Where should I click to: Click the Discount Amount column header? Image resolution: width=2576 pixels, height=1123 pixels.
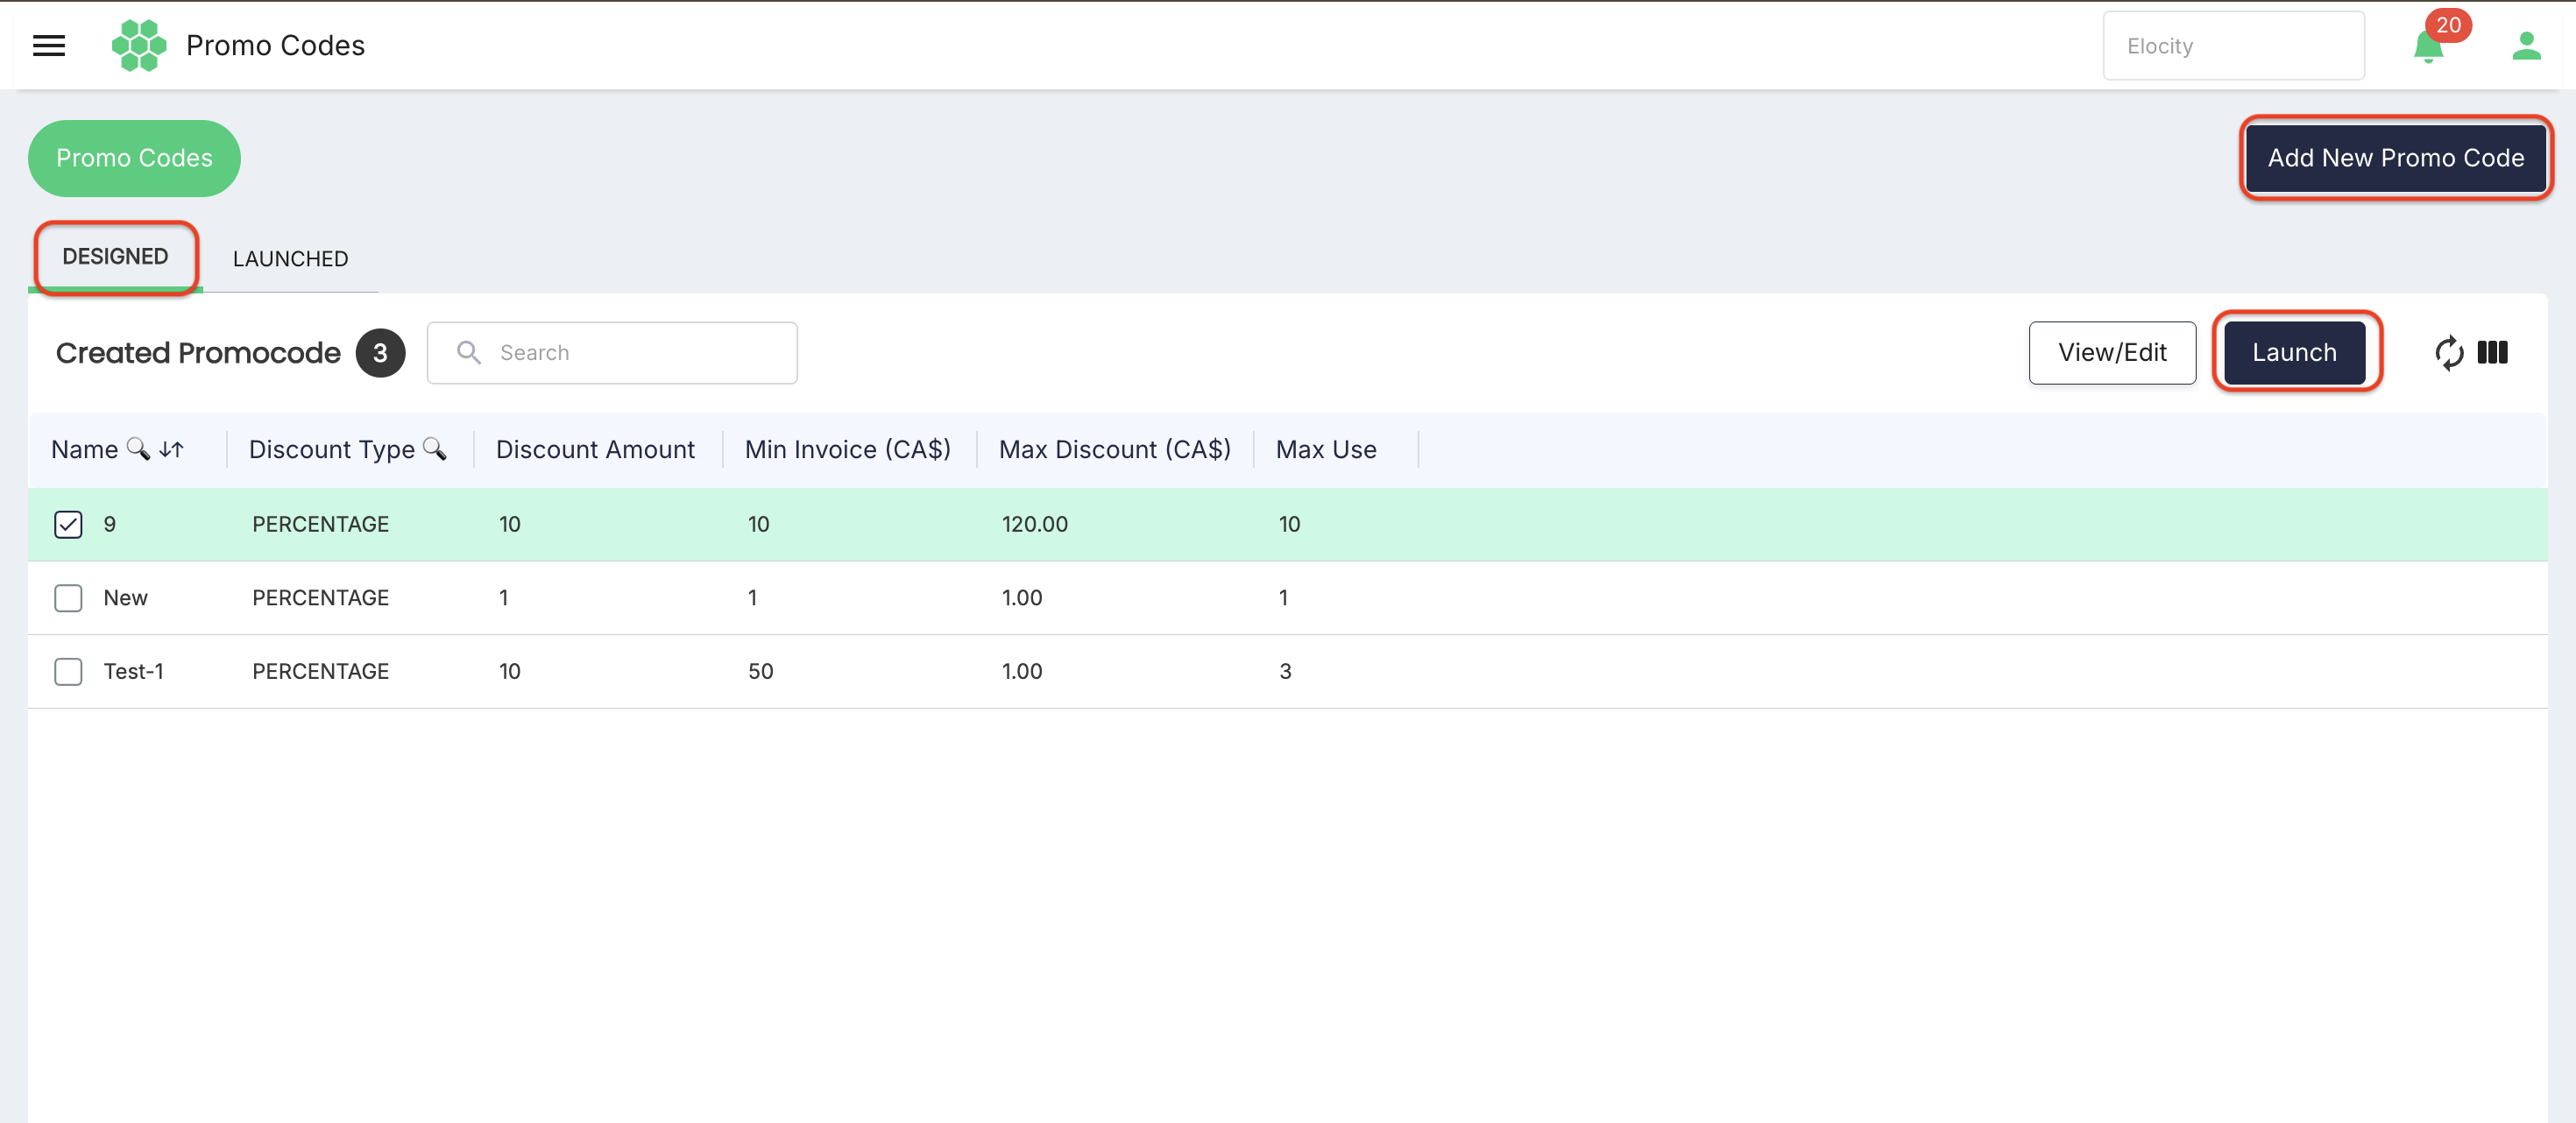click(595, 450)
